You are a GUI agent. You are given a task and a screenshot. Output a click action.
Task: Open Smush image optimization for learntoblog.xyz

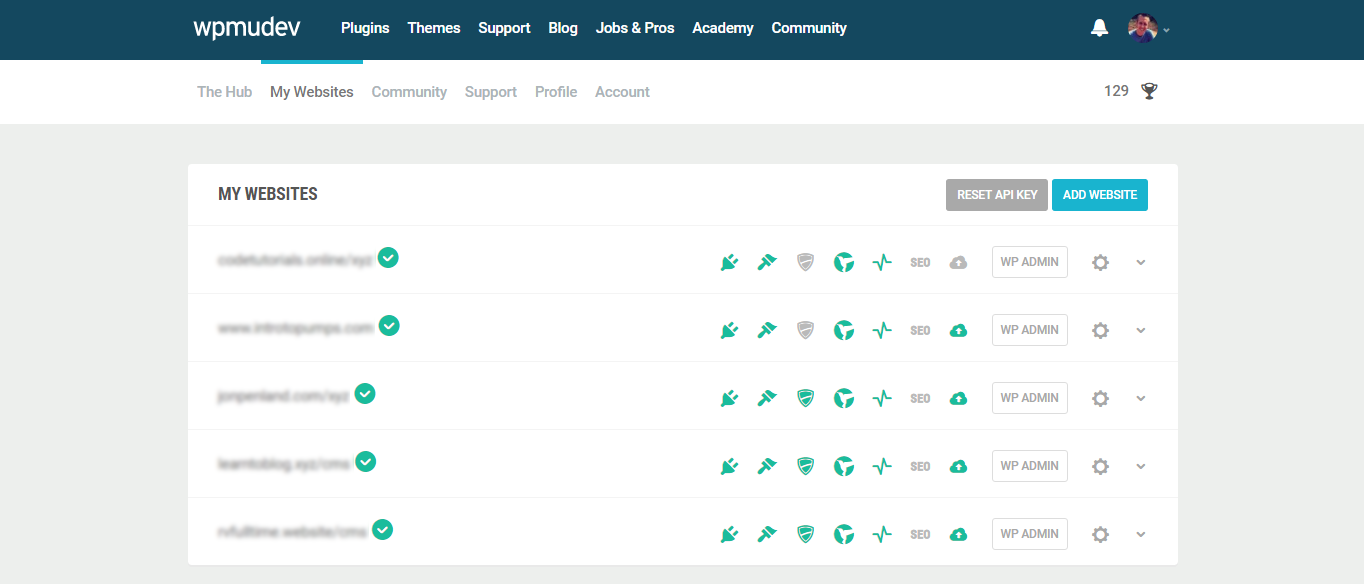tap(843, 466)
